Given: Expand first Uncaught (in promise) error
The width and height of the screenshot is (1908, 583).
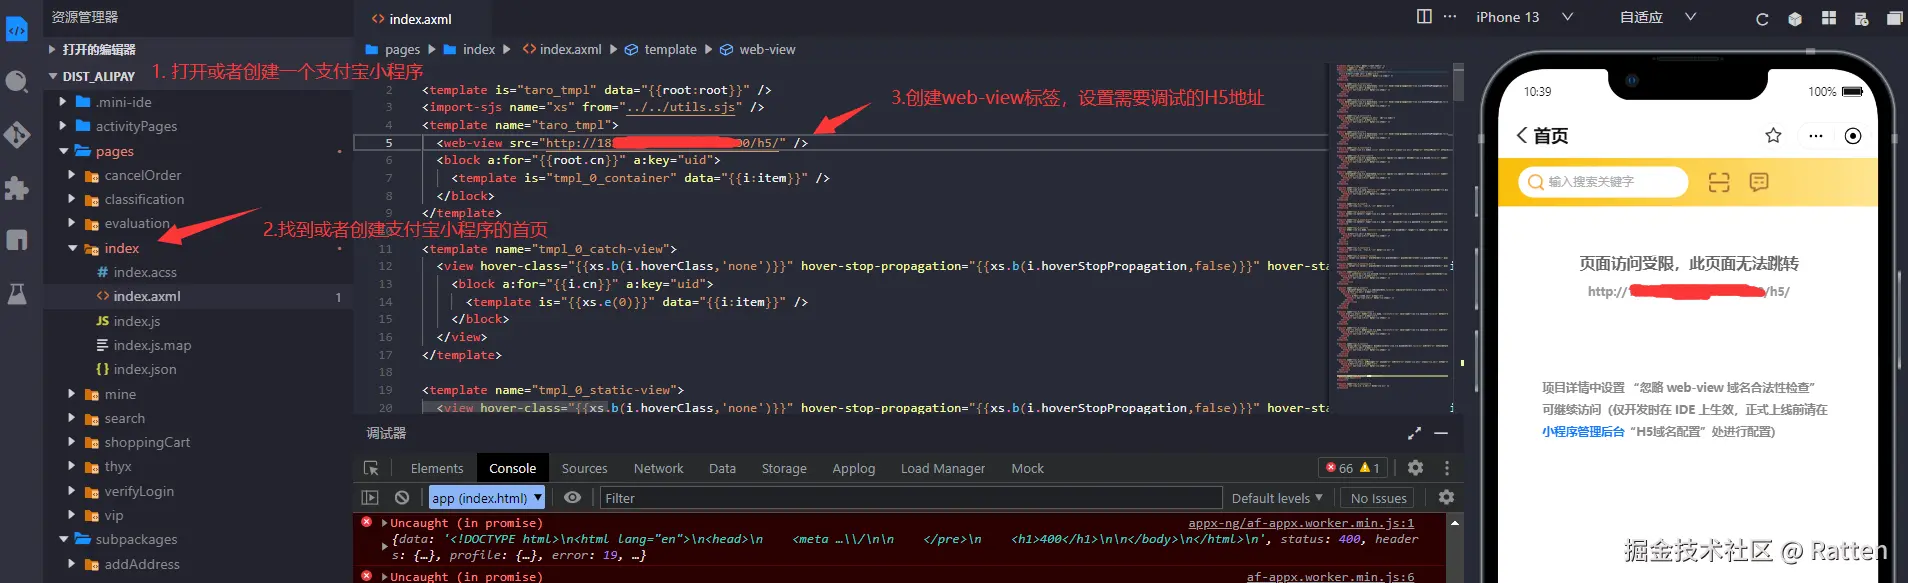Looking at the screenshot, I should [385, 523].
